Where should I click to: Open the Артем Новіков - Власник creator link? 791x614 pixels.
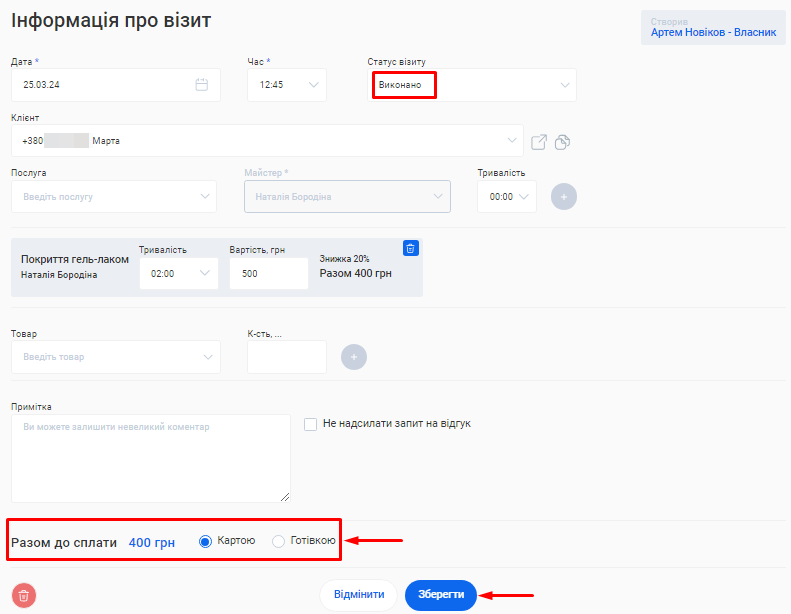tap(713, 33)
